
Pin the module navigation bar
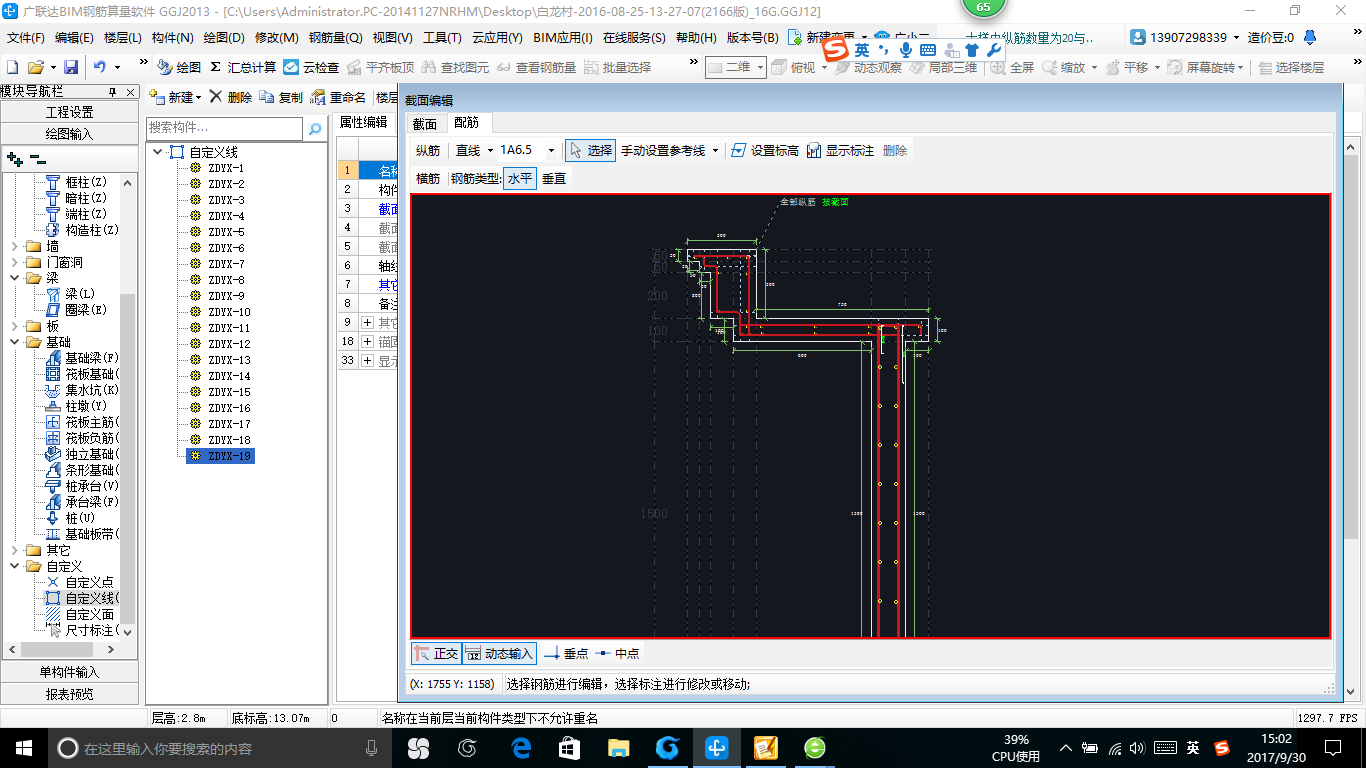114,92
